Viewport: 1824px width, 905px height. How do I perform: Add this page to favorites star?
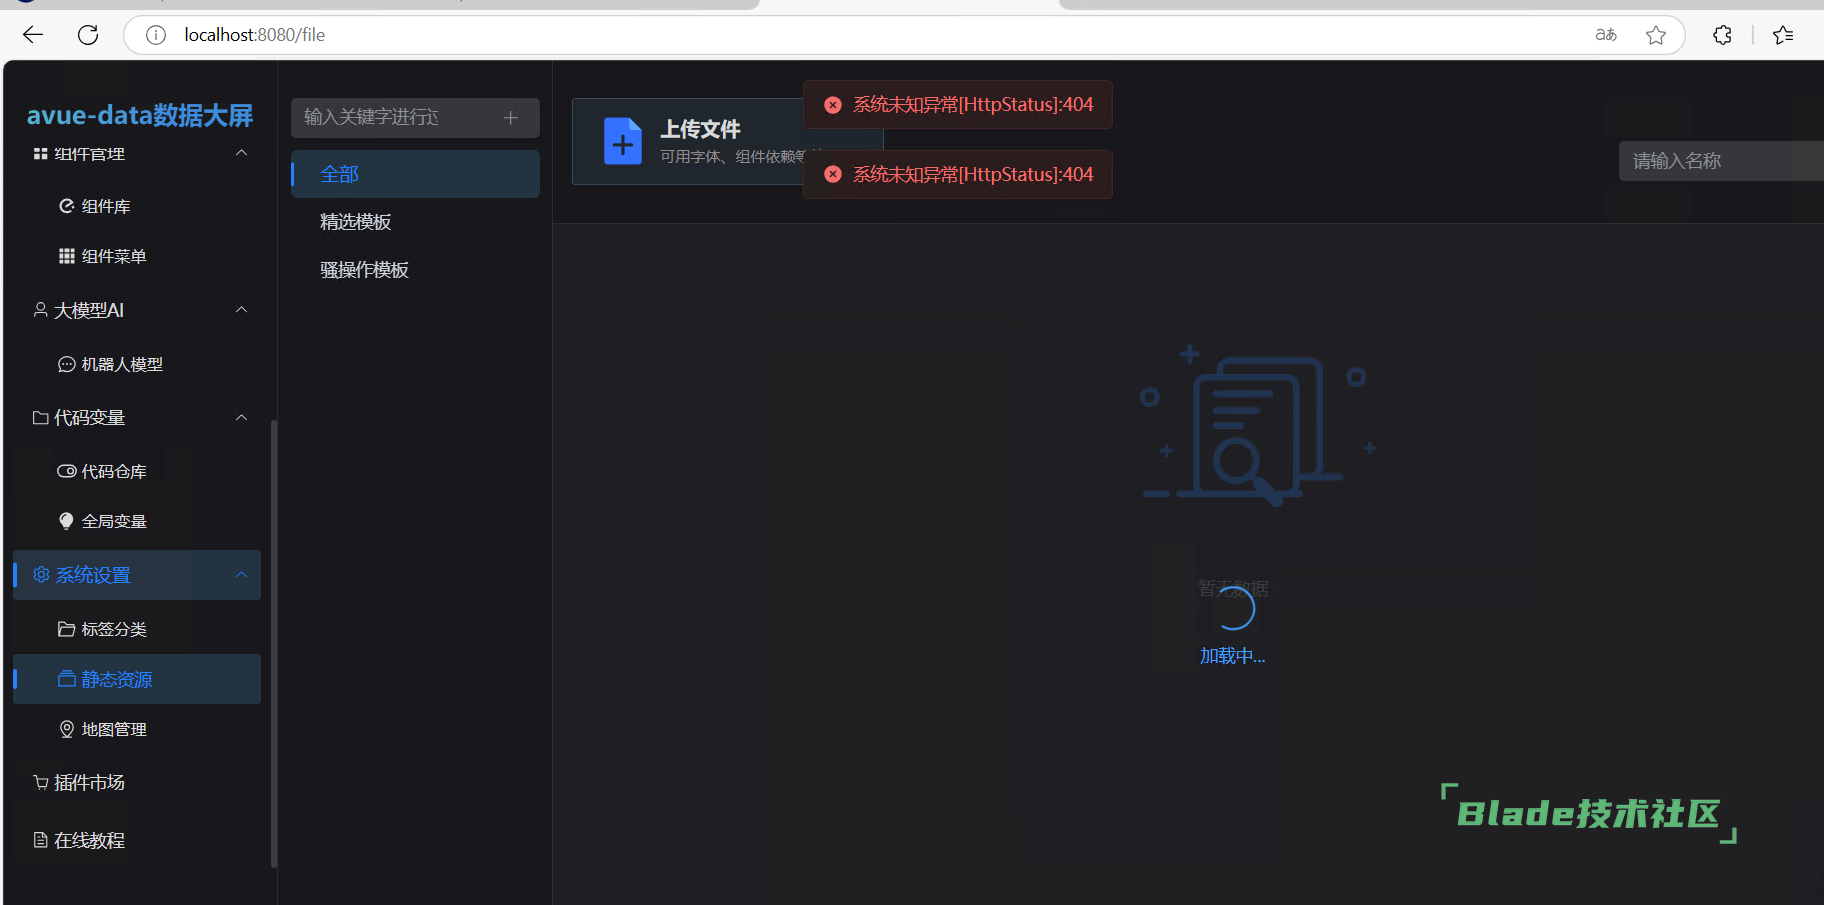(x=1656, y=35)
